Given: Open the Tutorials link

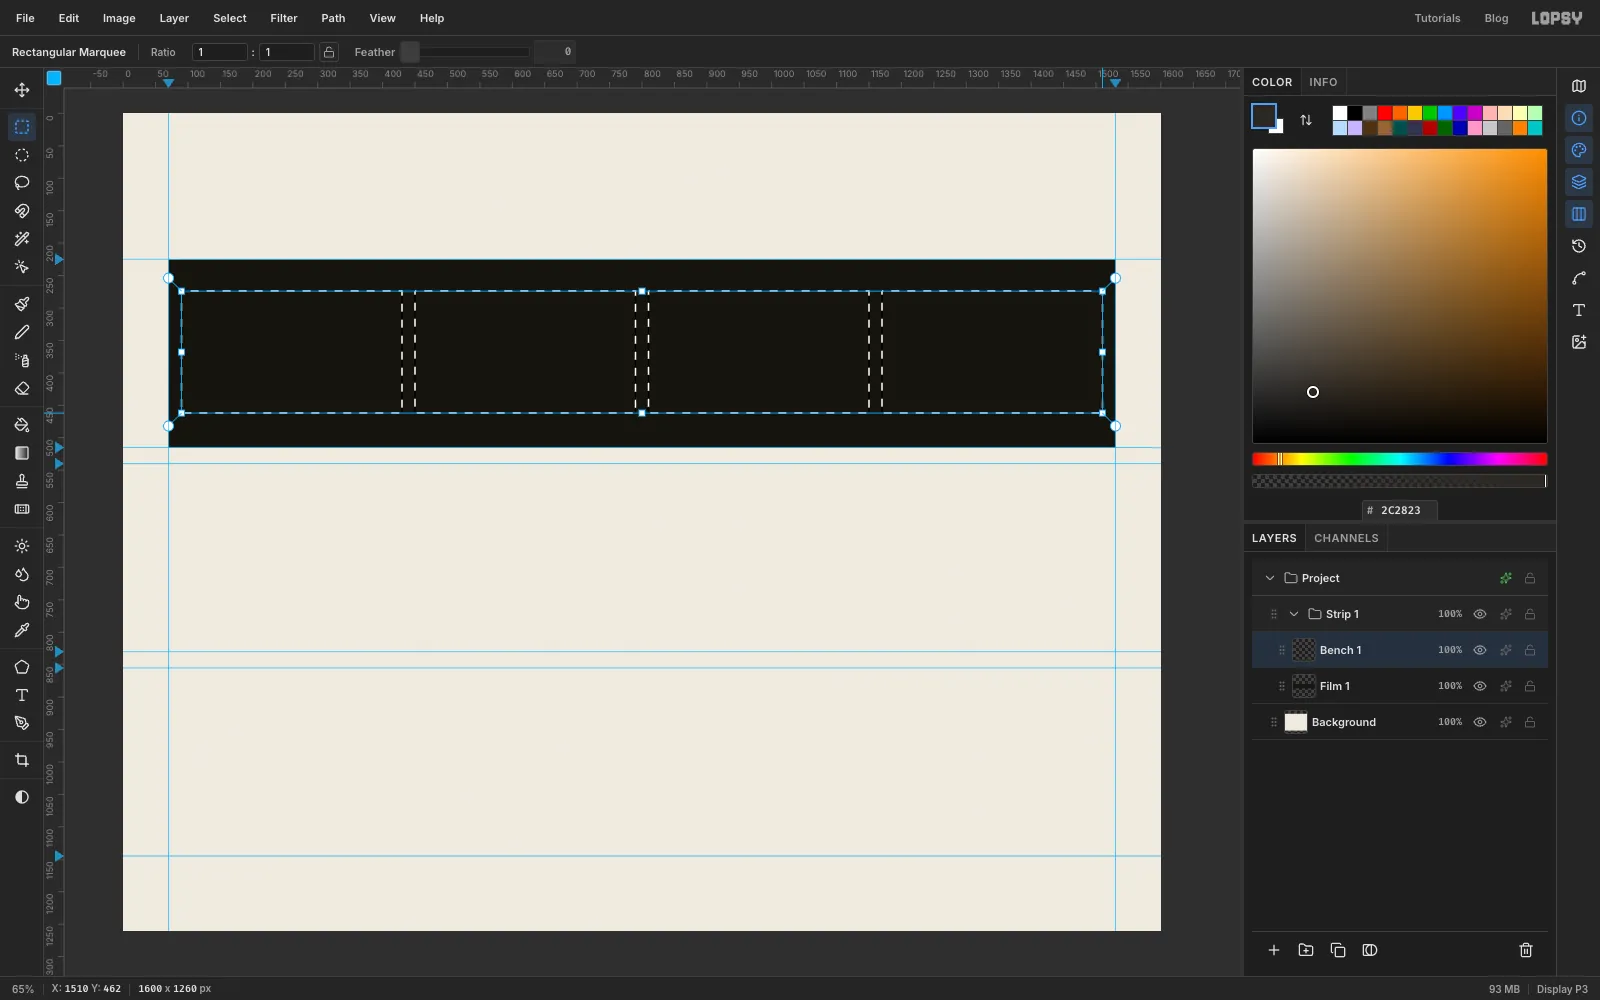Looking at the screenshot, I should pos(1437,18).
